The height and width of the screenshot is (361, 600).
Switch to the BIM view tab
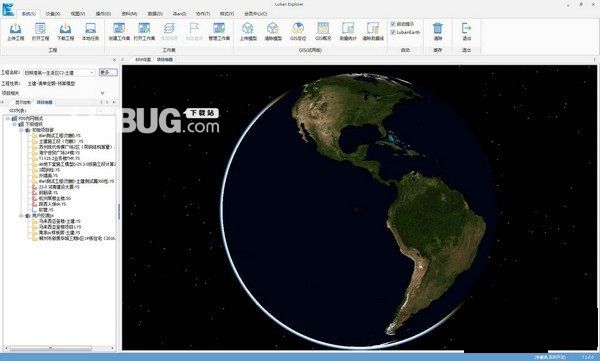pyautogui.click(x=143, y=60)
